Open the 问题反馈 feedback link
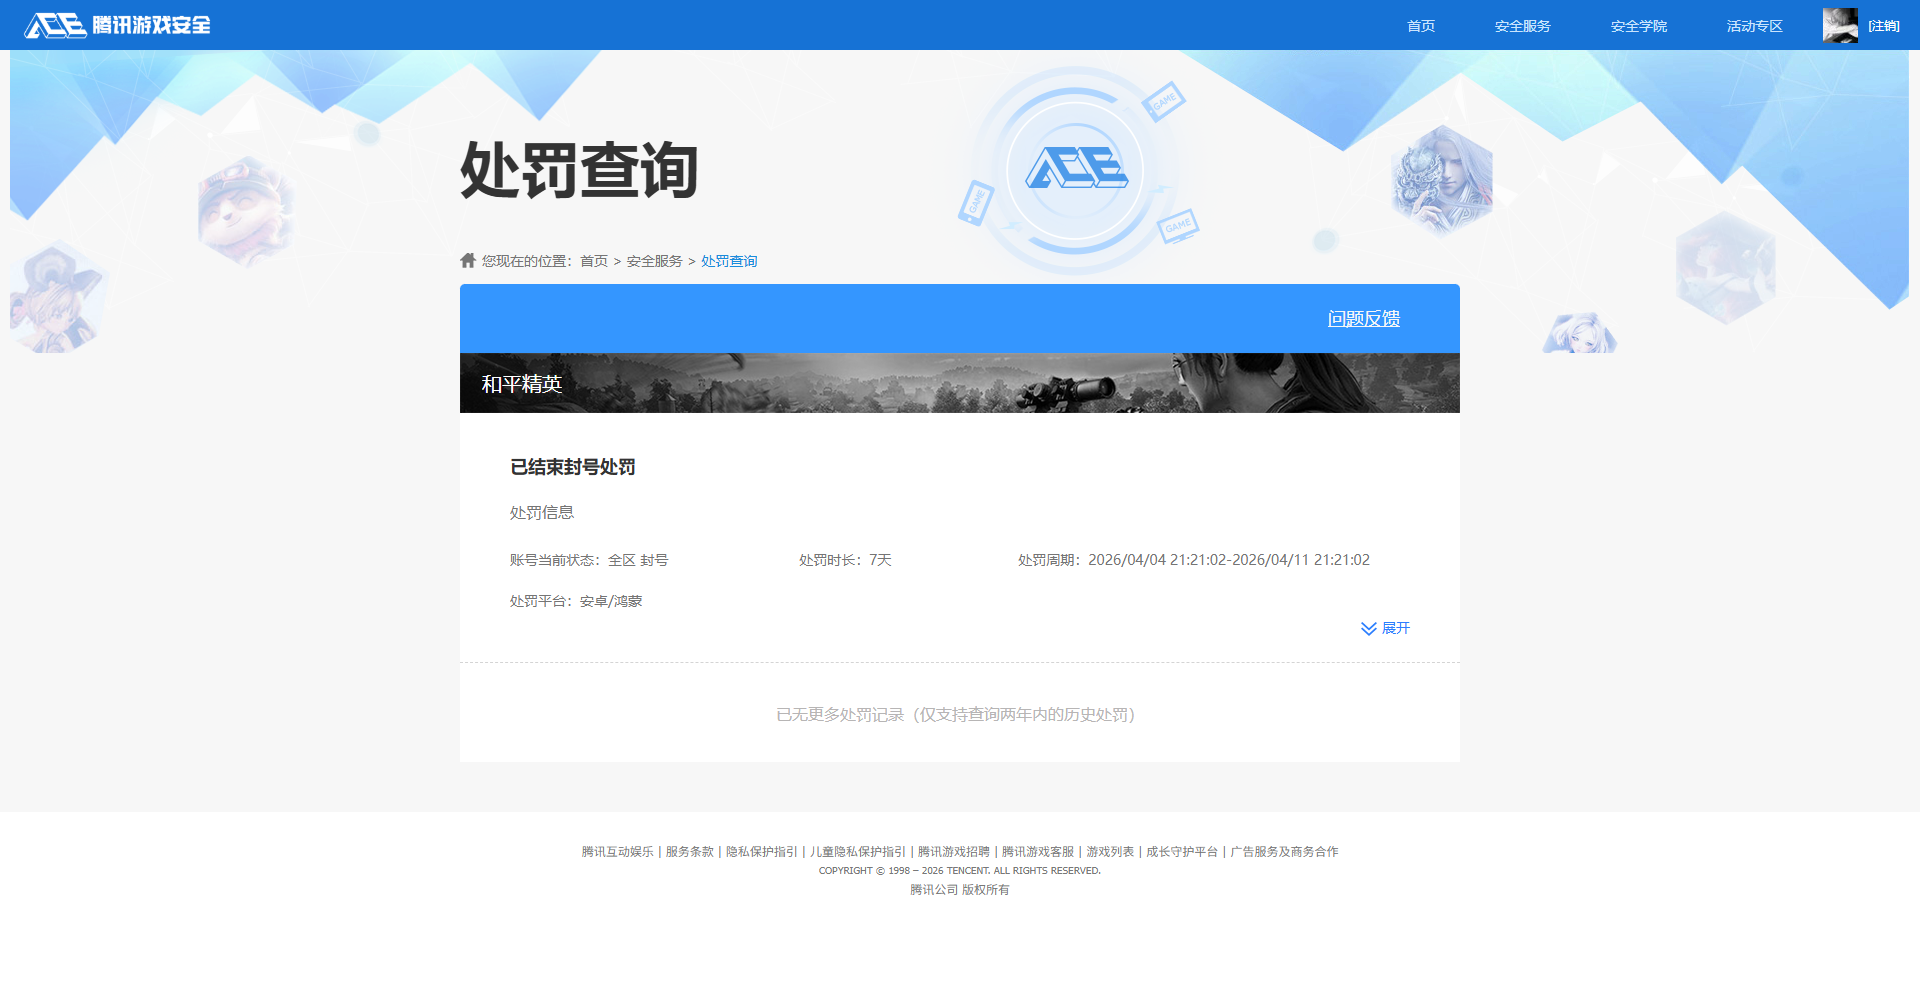This screenshot has width=1920, height=999. [x=1363, y=318]
